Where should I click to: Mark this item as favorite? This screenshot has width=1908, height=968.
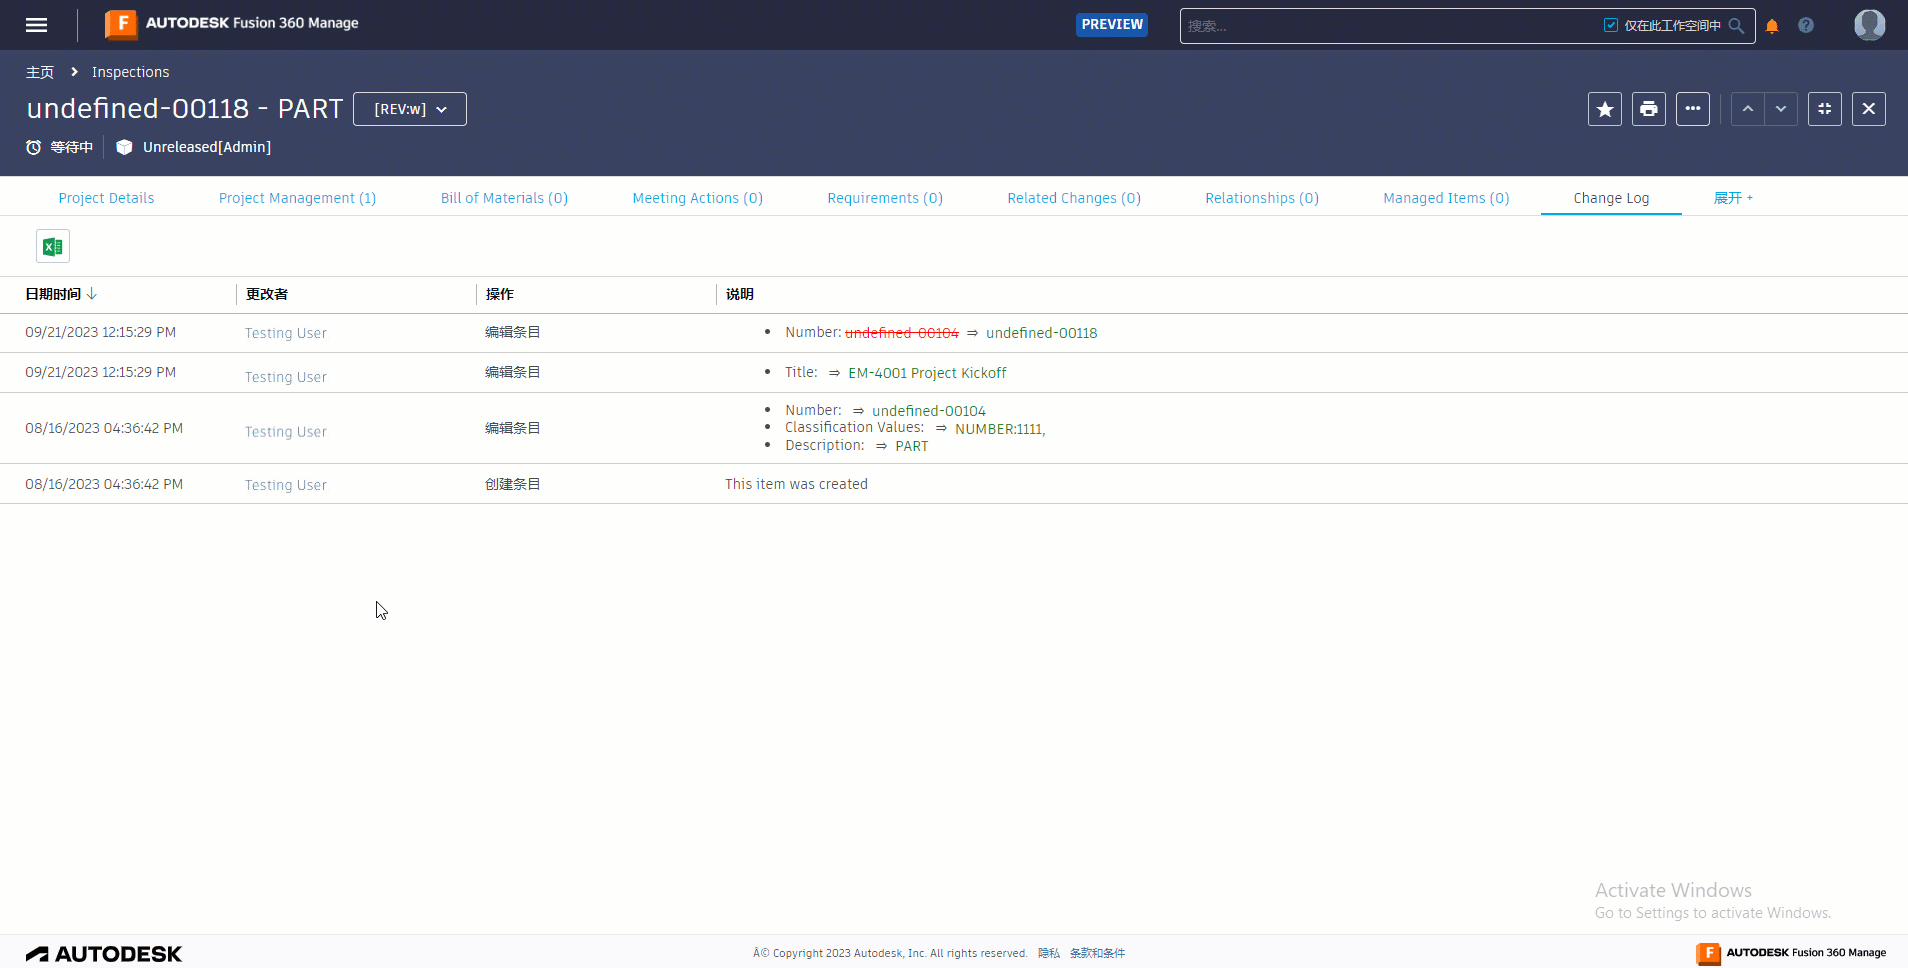1605,109
